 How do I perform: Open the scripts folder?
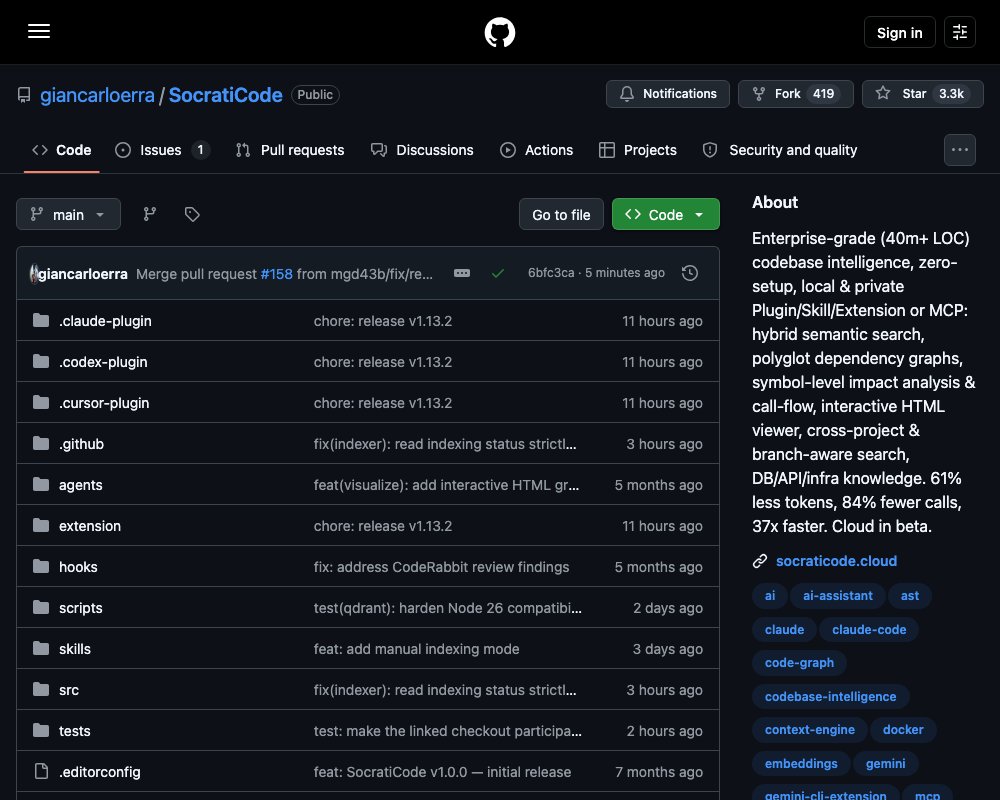click(x=80, y=608)
